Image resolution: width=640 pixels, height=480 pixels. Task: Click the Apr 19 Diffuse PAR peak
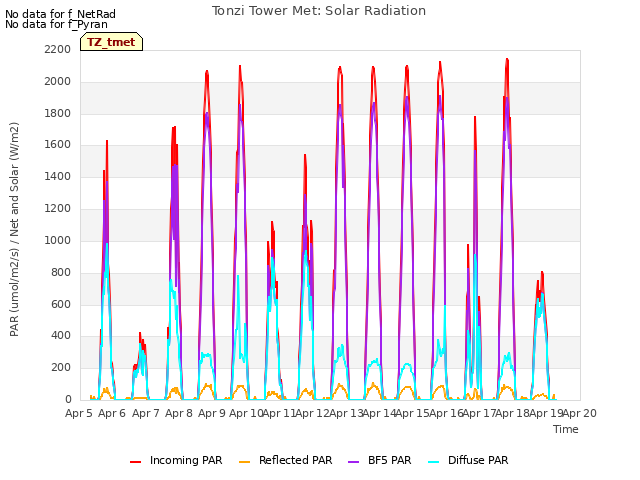[542, 294]
